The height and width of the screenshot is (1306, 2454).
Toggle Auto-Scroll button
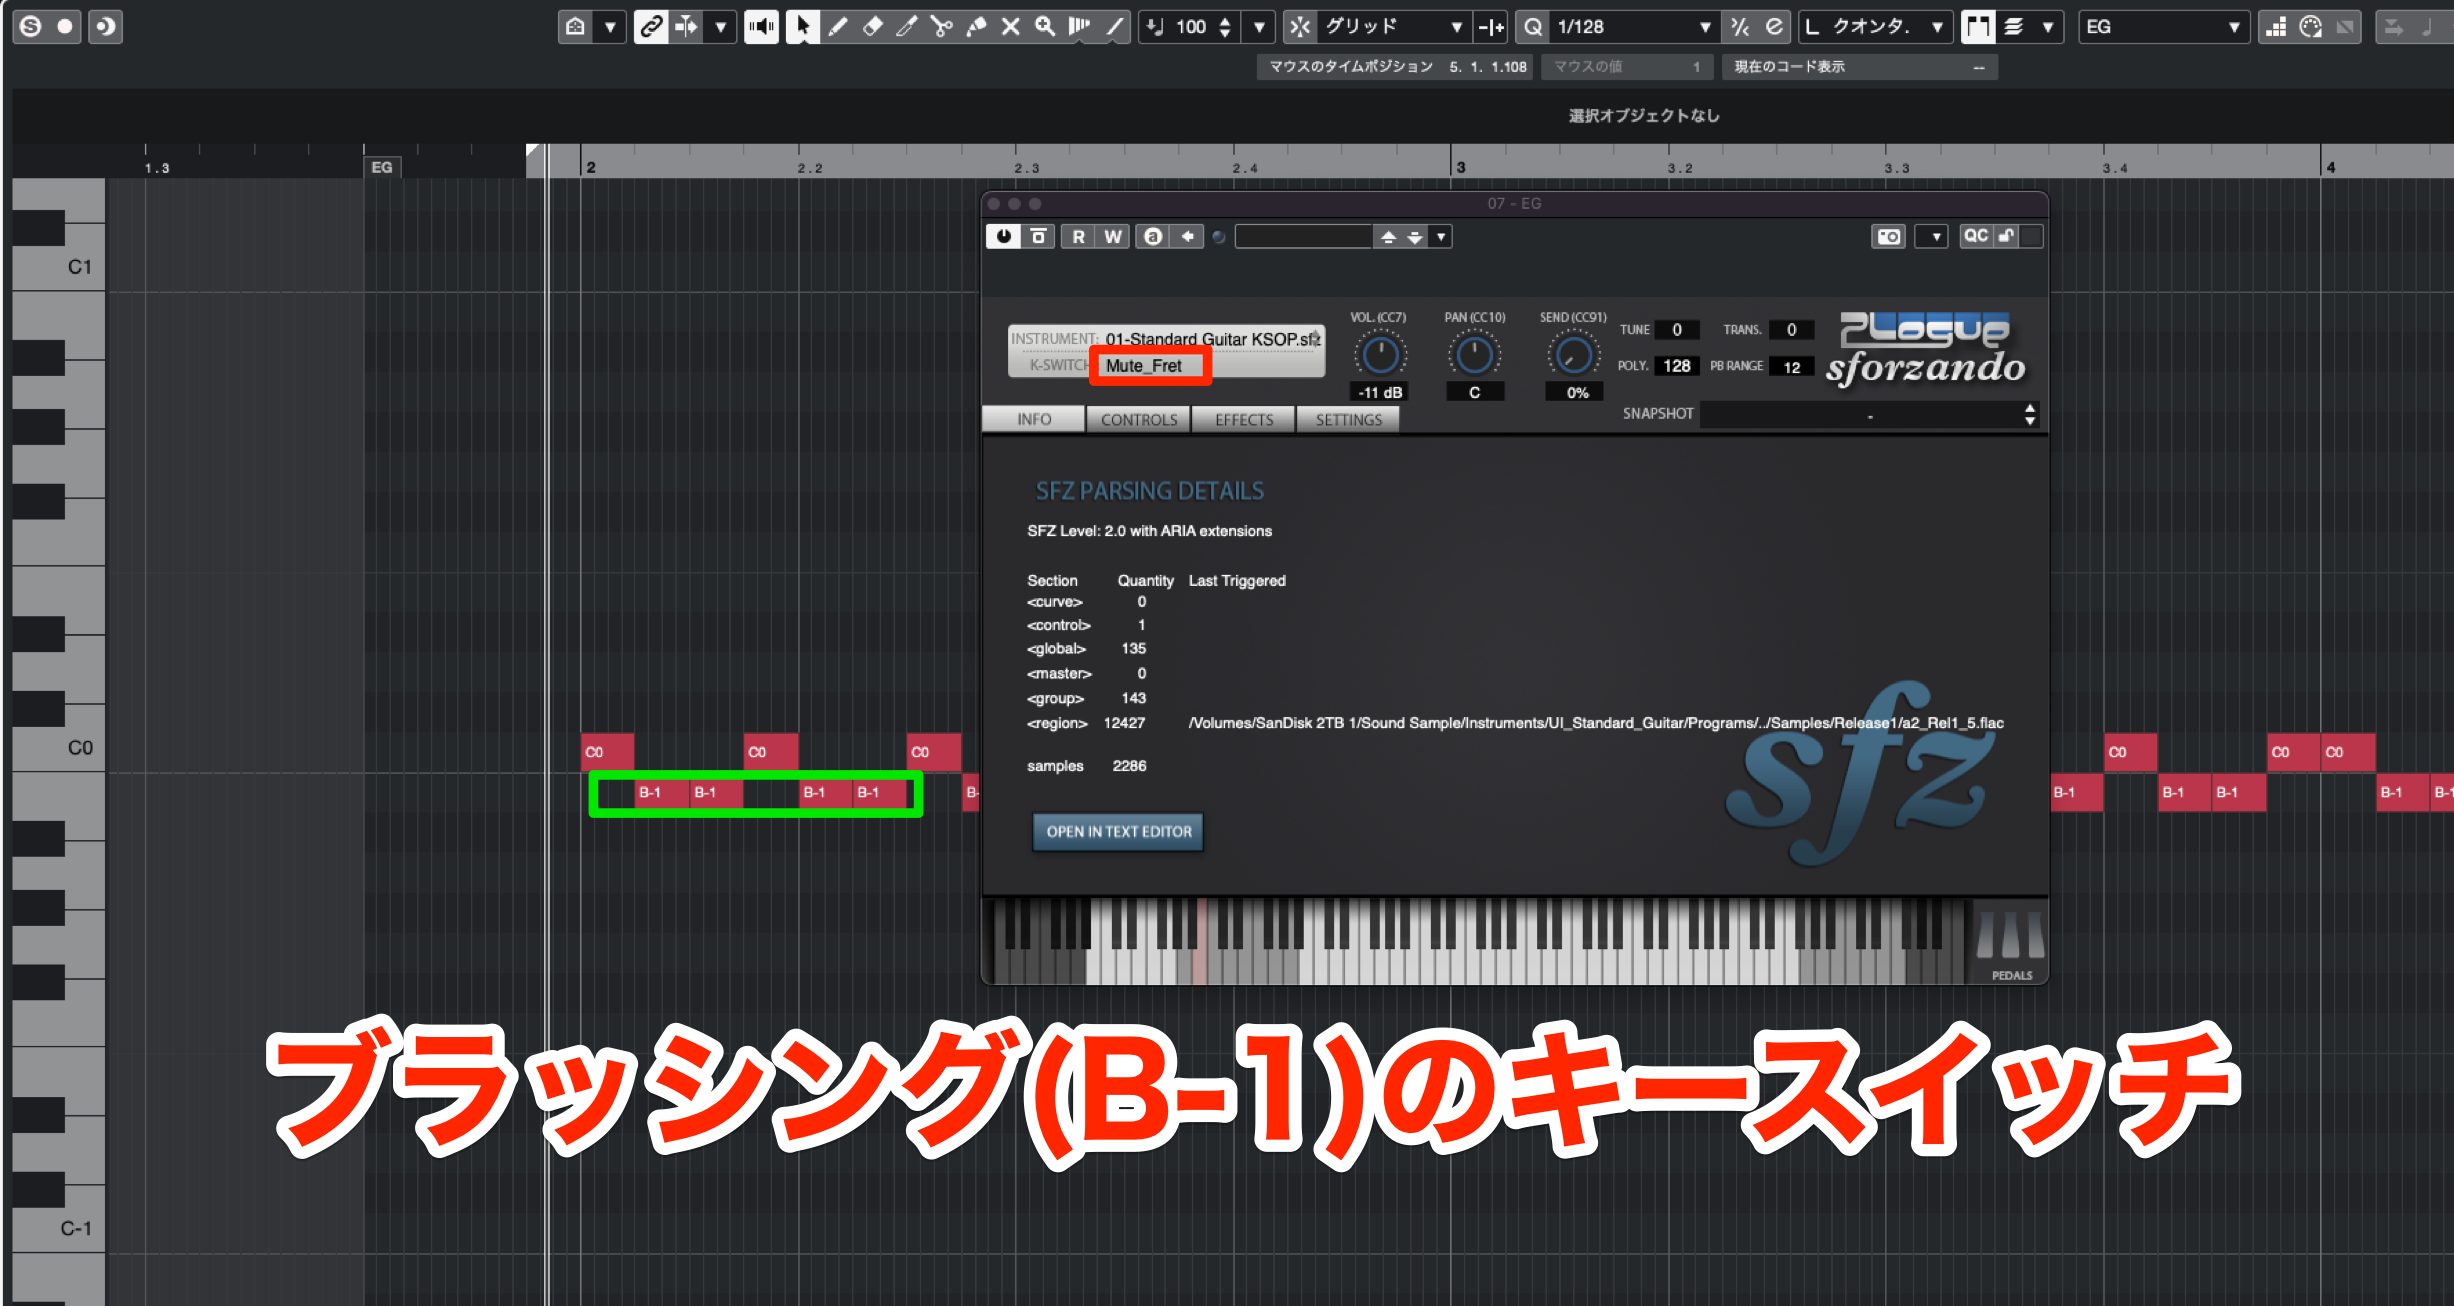(687, 27)
